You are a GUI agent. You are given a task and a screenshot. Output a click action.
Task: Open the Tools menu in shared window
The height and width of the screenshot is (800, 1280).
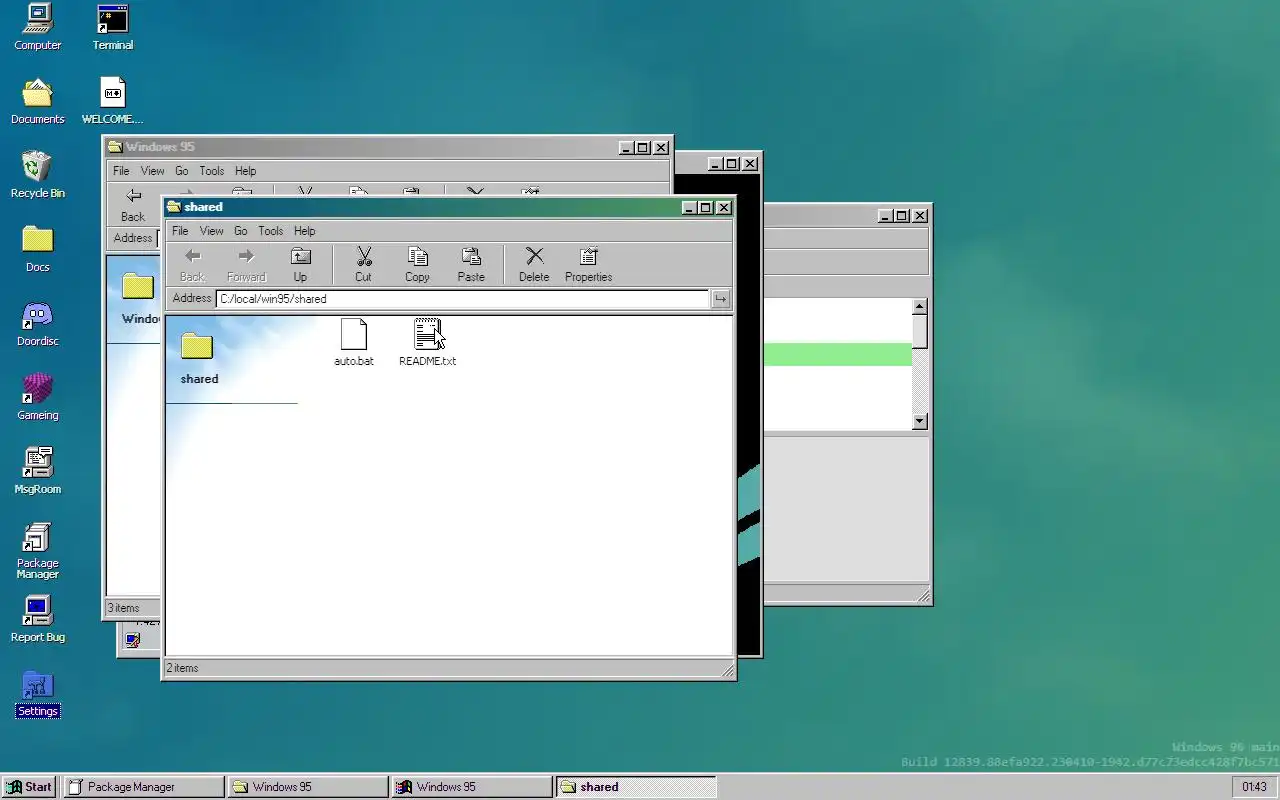pos(271,231)
